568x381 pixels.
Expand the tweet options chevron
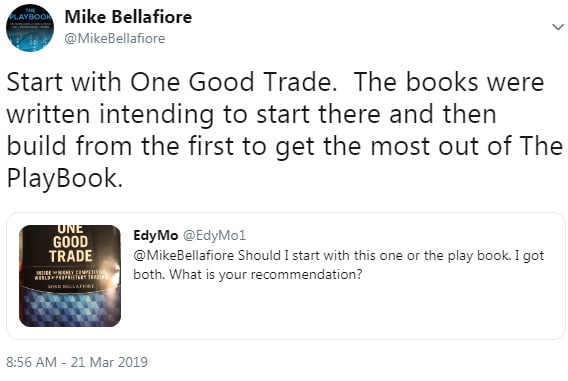tap(557, 27)
